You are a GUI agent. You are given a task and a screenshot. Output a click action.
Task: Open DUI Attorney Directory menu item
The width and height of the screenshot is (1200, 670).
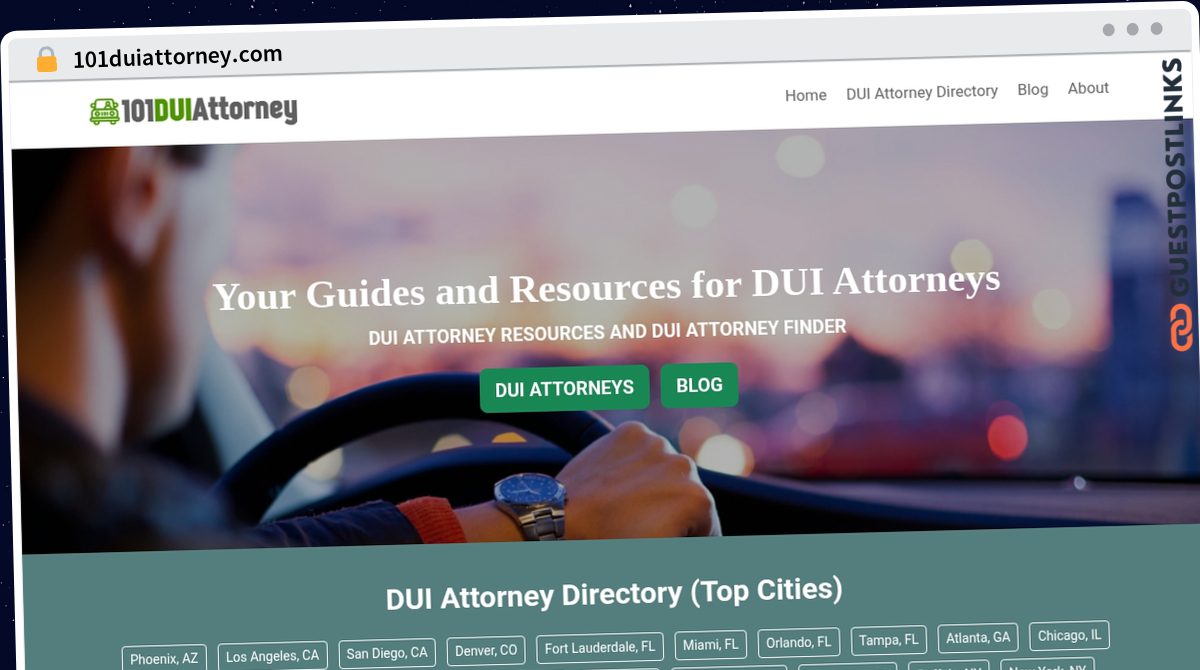(922, 92)
